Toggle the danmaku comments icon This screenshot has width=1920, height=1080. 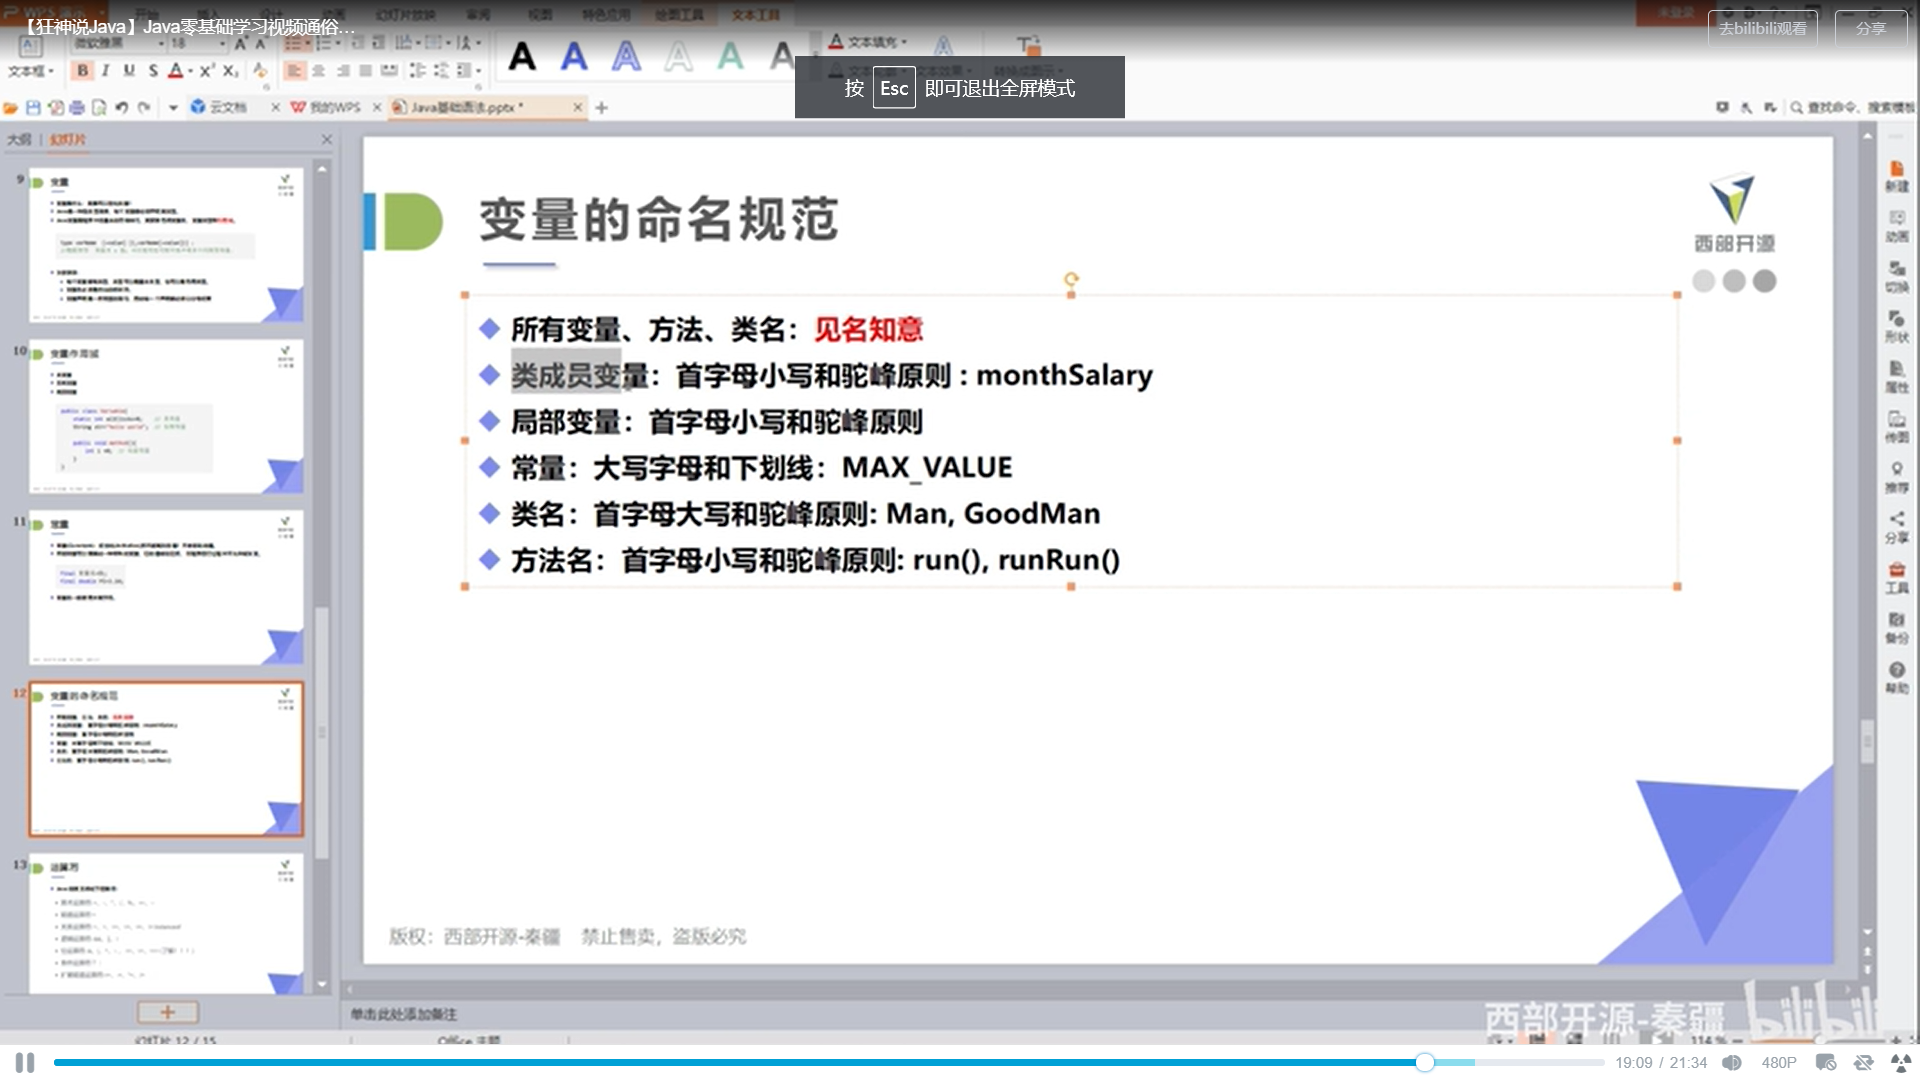1825,1063
